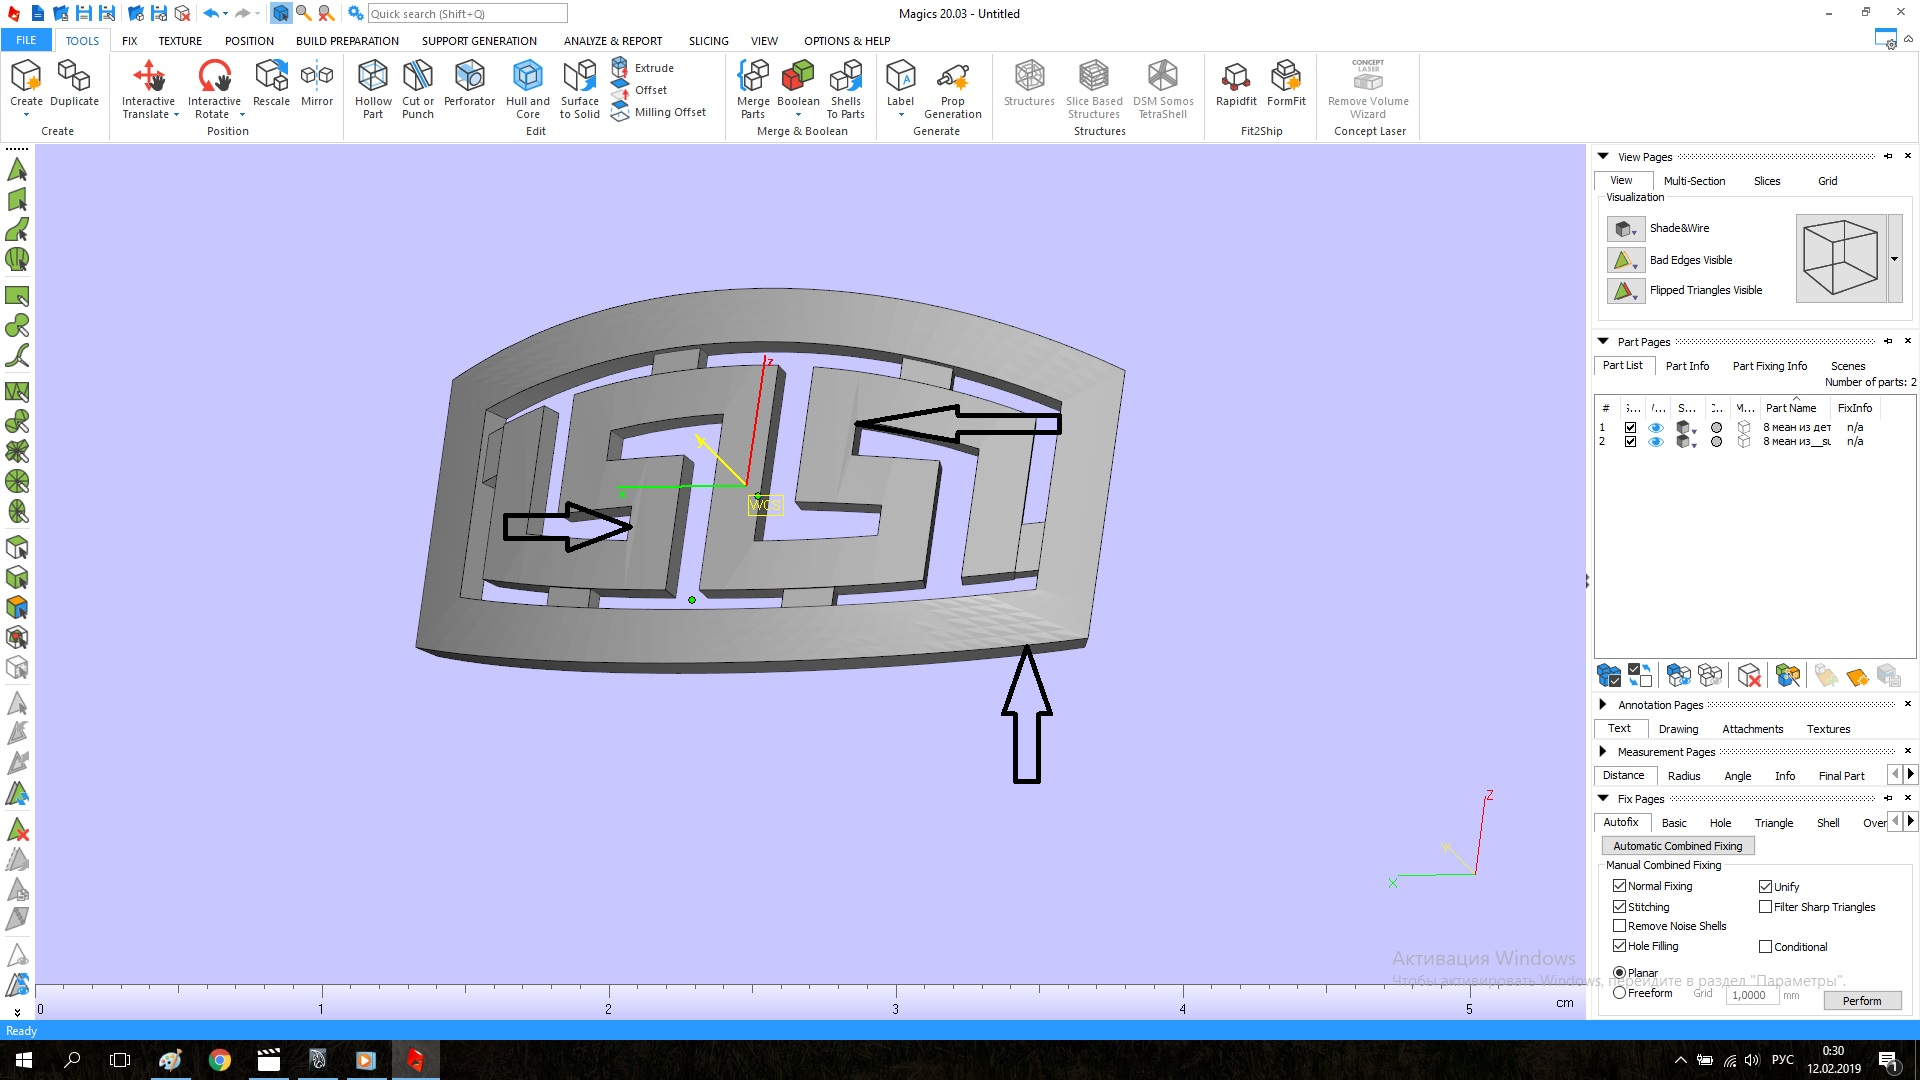Open the Textures annotation tab

tap(1828, 729)
